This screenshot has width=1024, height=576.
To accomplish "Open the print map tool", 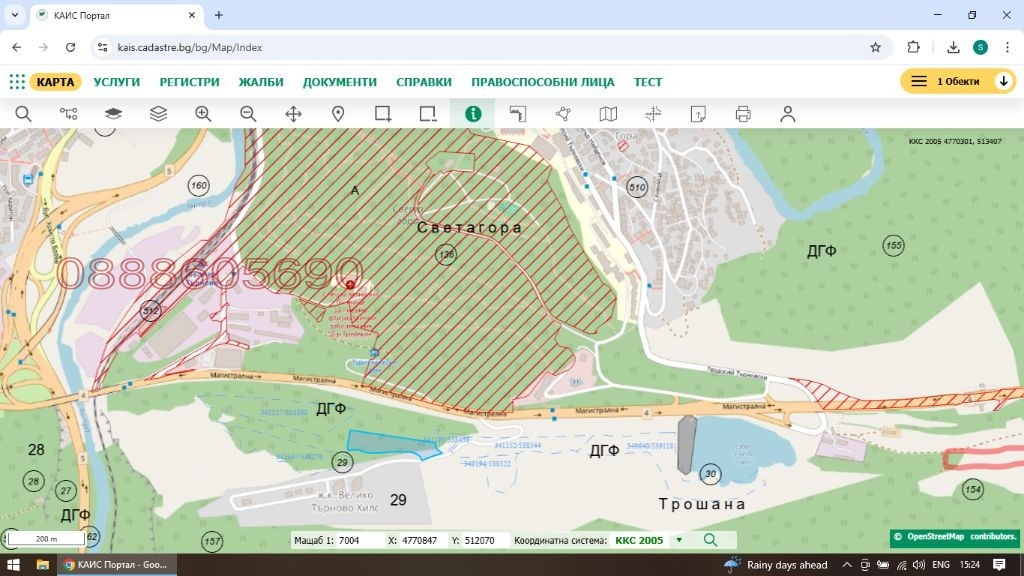I will pyautogui.click(x=743, y=114).
